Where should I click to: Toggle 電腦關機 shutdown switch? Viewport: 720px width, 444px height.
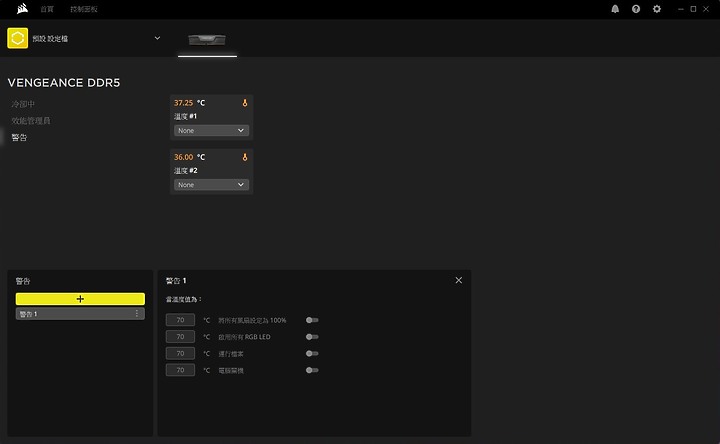click(x=312, y=370)
